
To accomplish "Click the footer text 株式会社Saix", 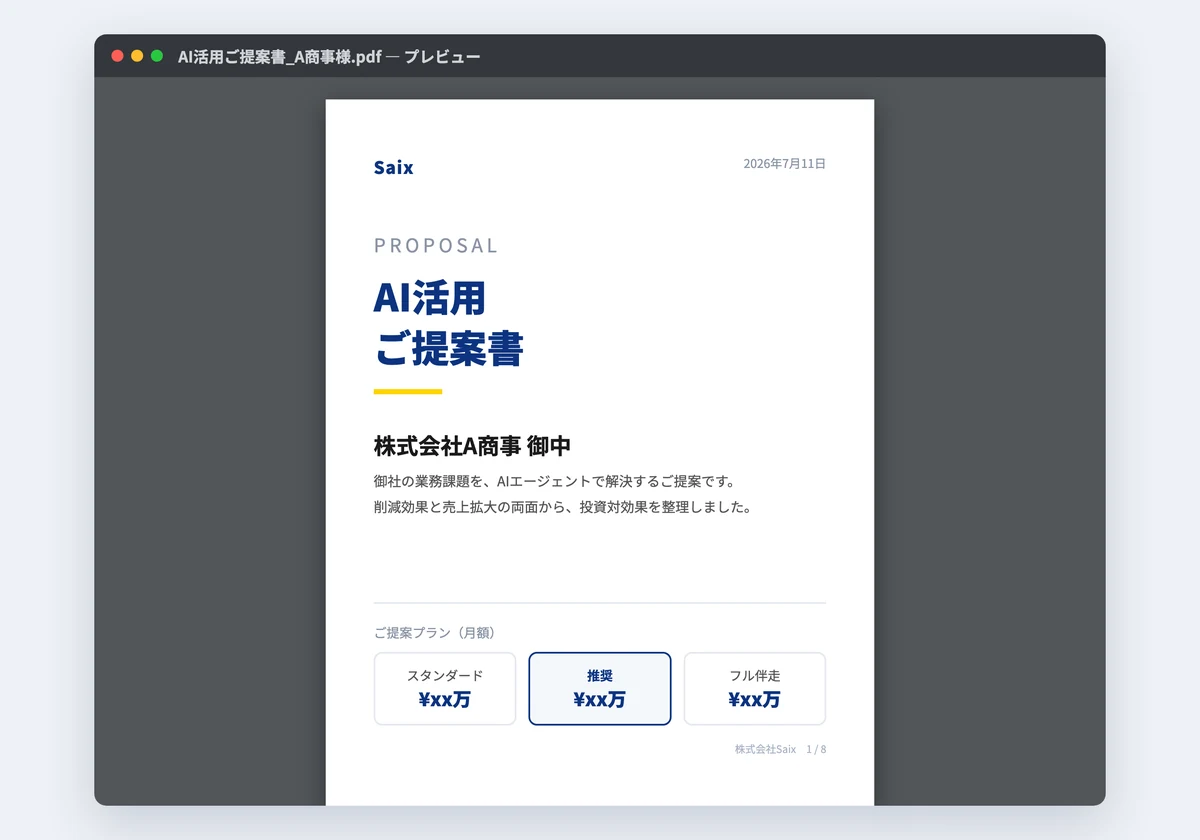I will coord(765,749).
